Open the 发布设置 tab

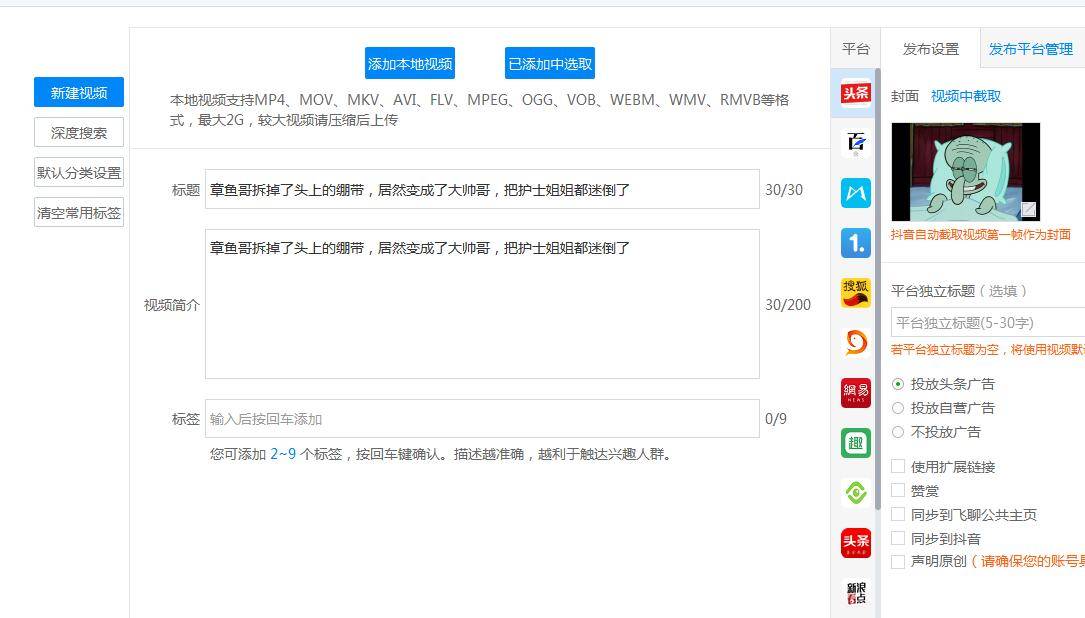coord(930,49)
